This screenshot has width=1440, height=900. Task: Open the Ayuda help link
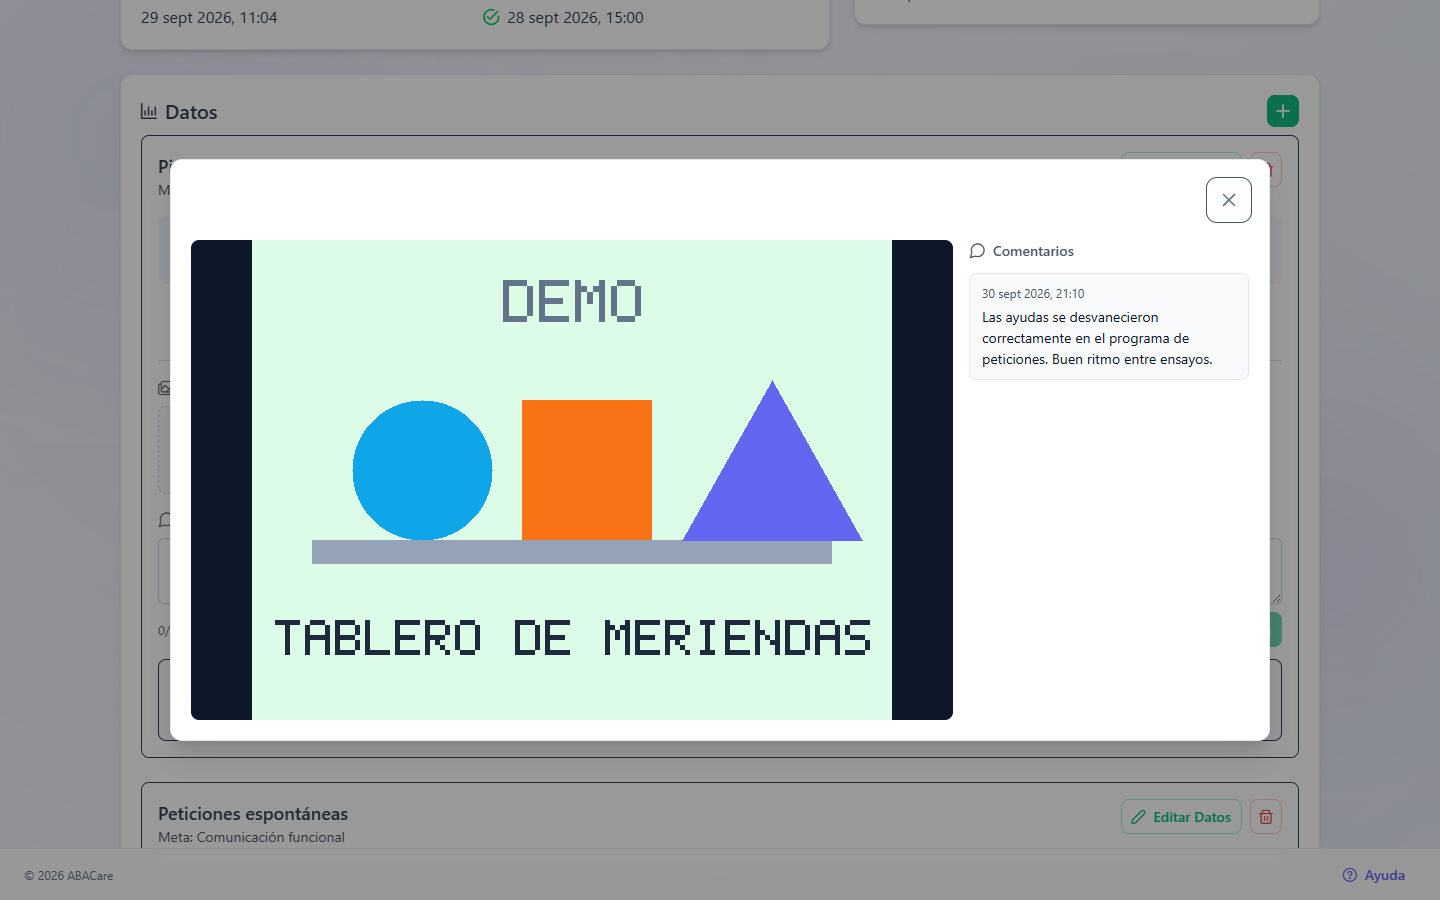1373,875
